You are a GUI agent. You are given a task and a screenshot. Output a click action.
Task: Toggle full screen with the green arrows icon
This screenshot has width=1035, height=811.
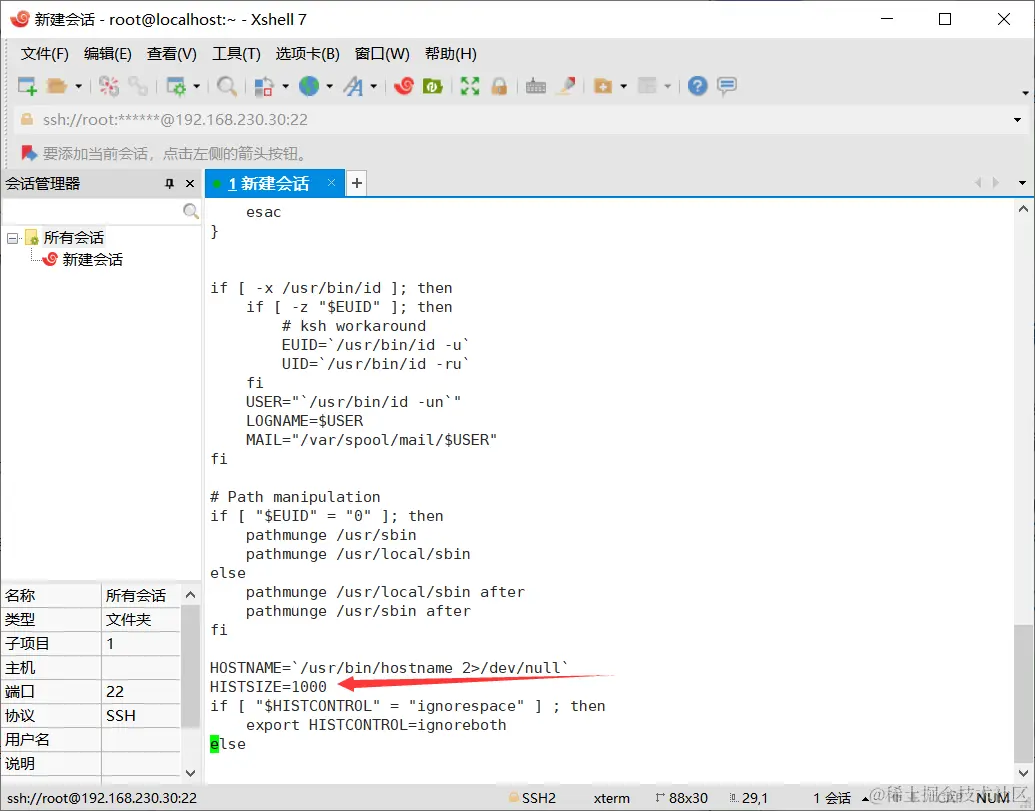(470, 86)
